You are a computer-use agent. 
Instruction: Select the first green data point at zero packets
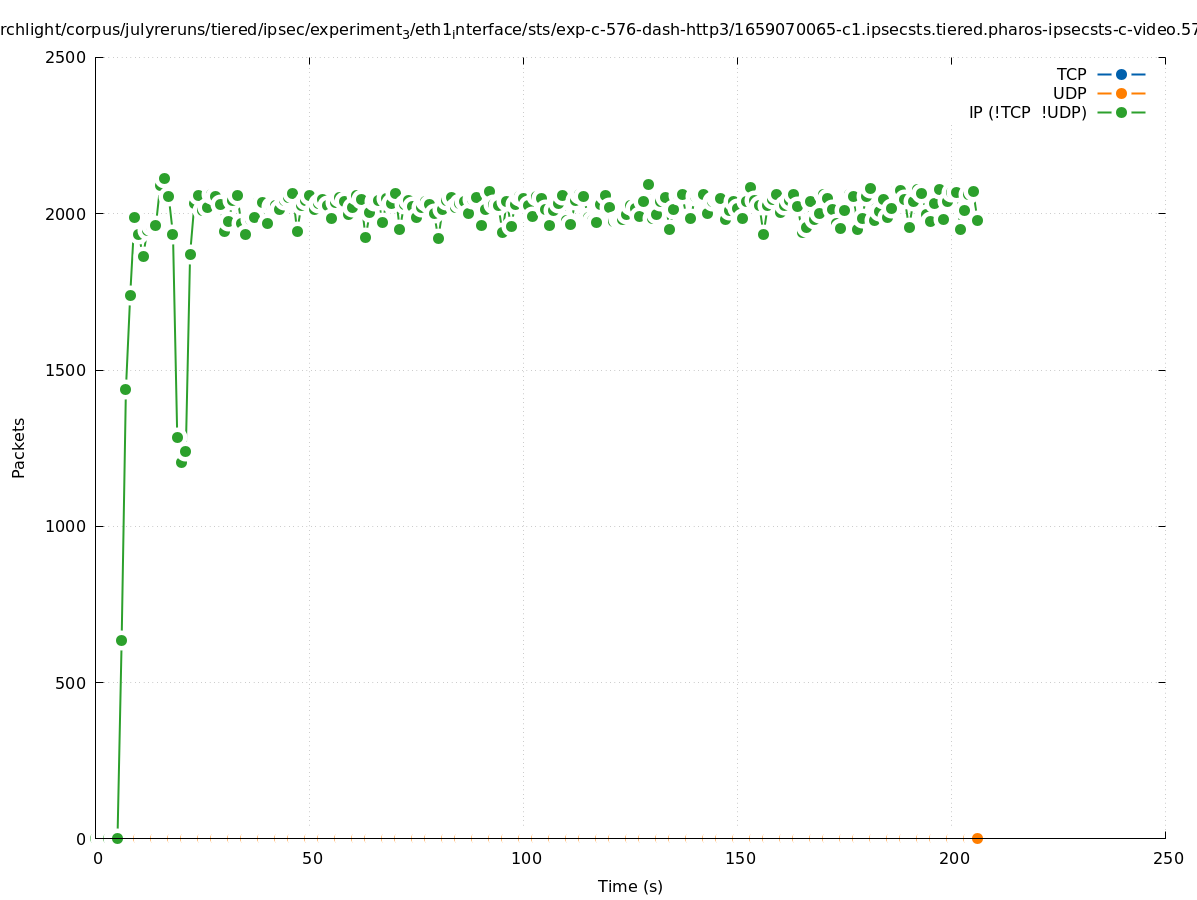click(x=117, y=838)
